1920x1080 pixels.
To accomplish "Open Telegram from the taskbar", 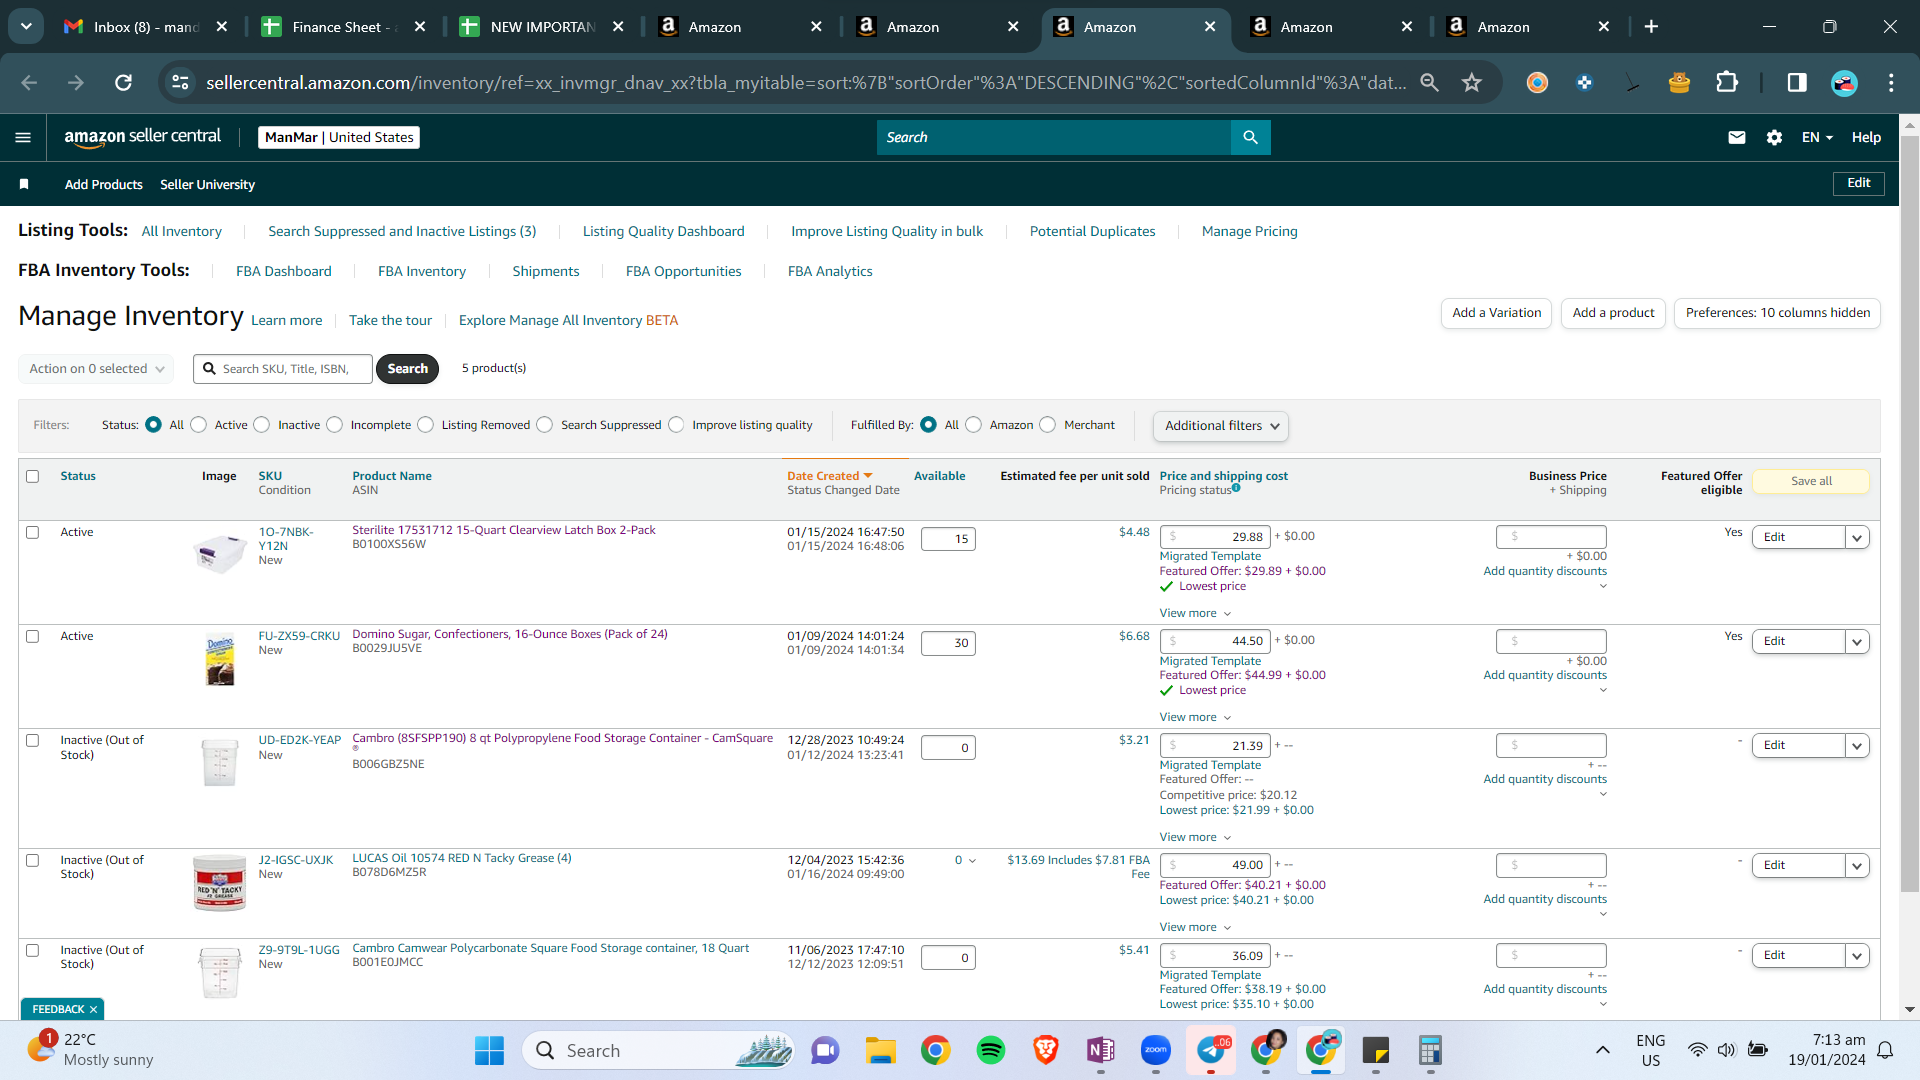I will coord(1211,1050).
